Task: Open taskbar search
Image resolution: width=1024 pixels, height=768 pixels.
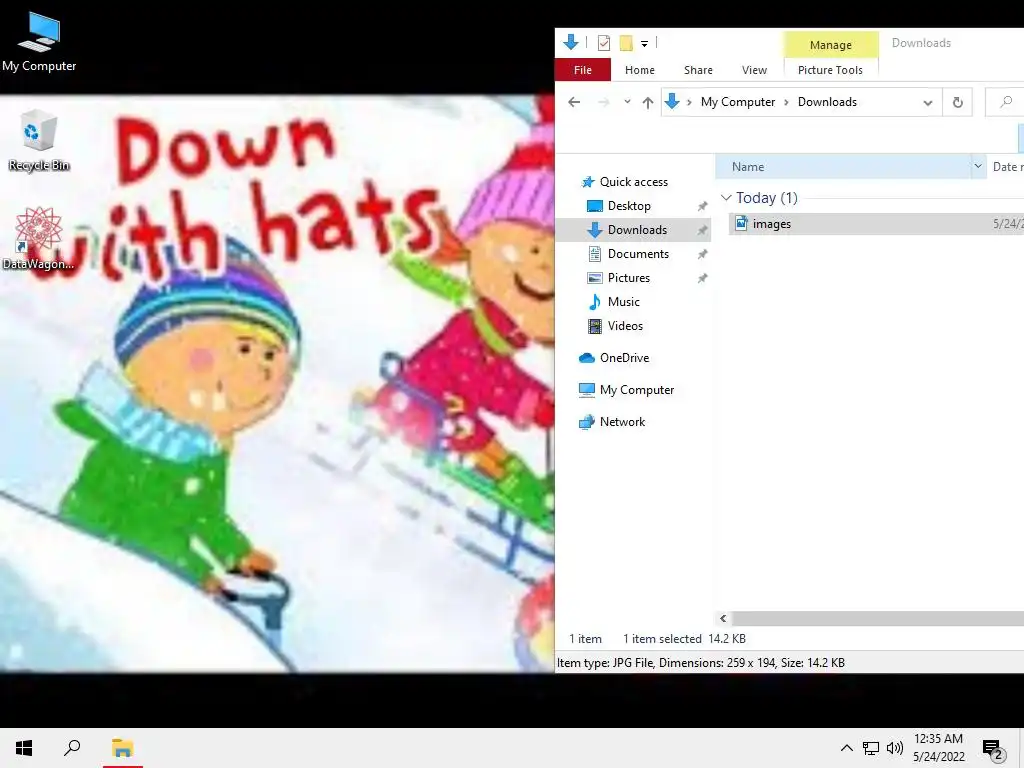Action: 72,748
